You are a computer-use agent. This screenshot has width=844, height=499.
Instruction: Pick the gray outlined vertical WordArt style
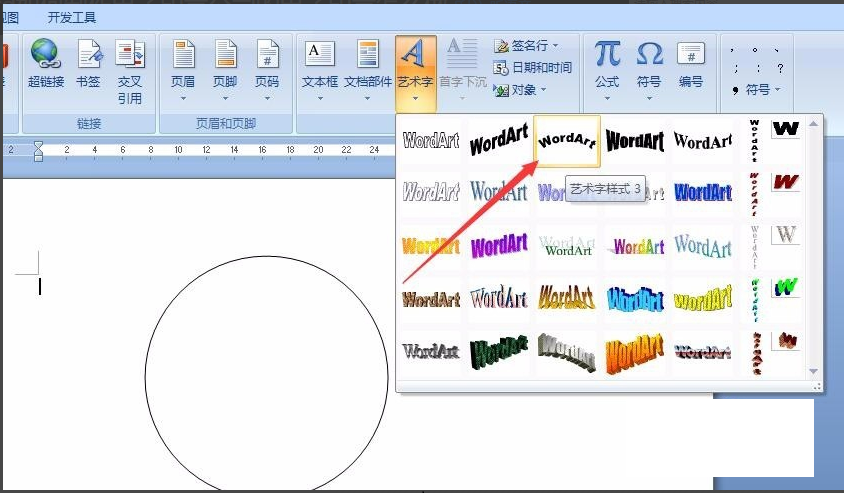(754, 247)
